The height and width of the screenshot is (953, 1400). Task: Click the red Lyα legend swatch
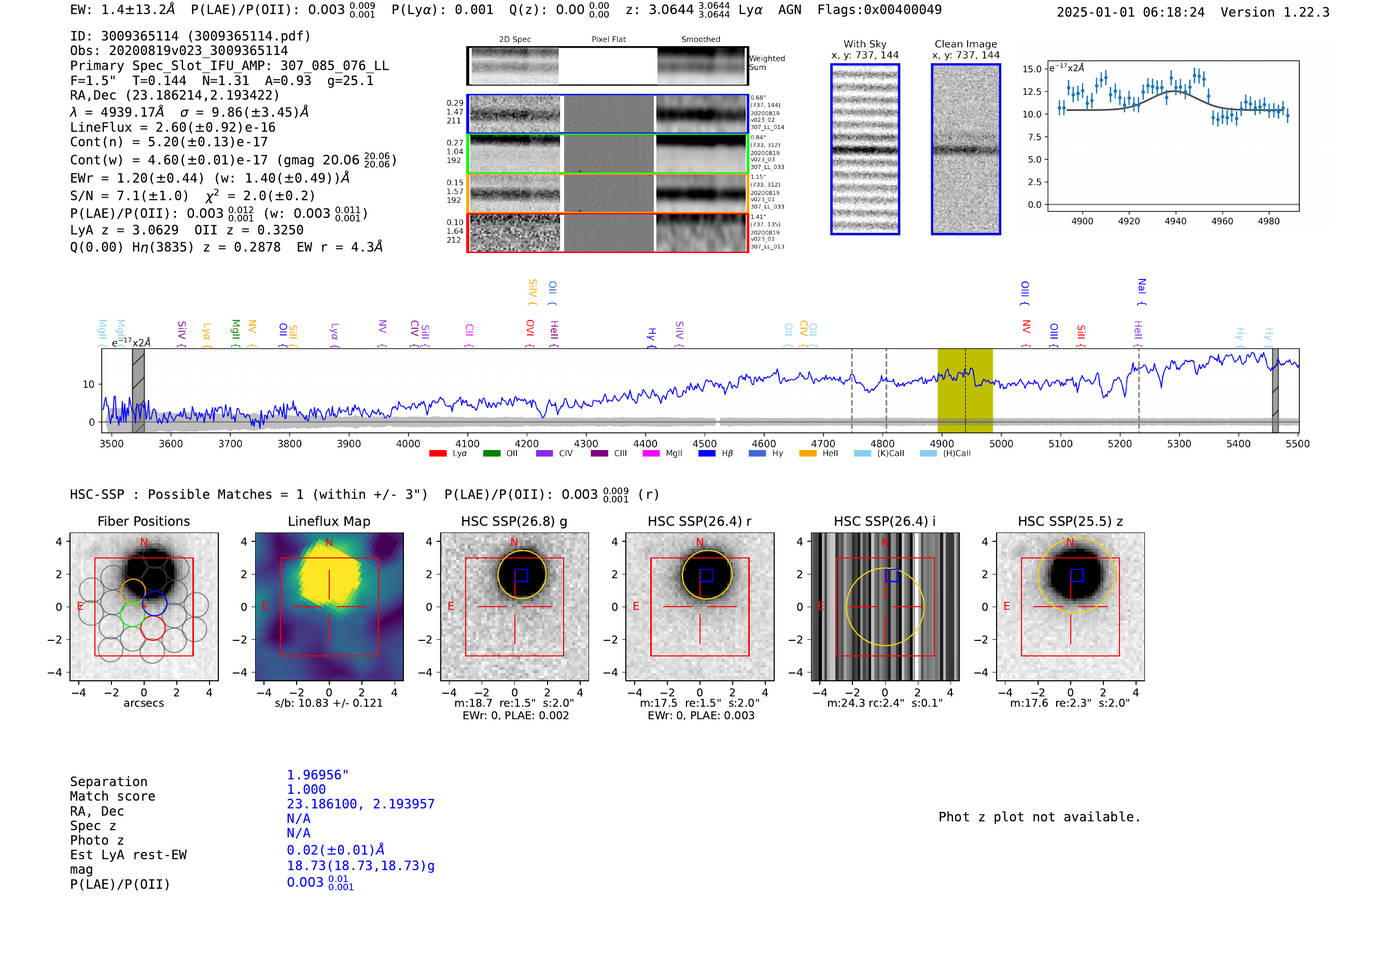tap(437, 453)
